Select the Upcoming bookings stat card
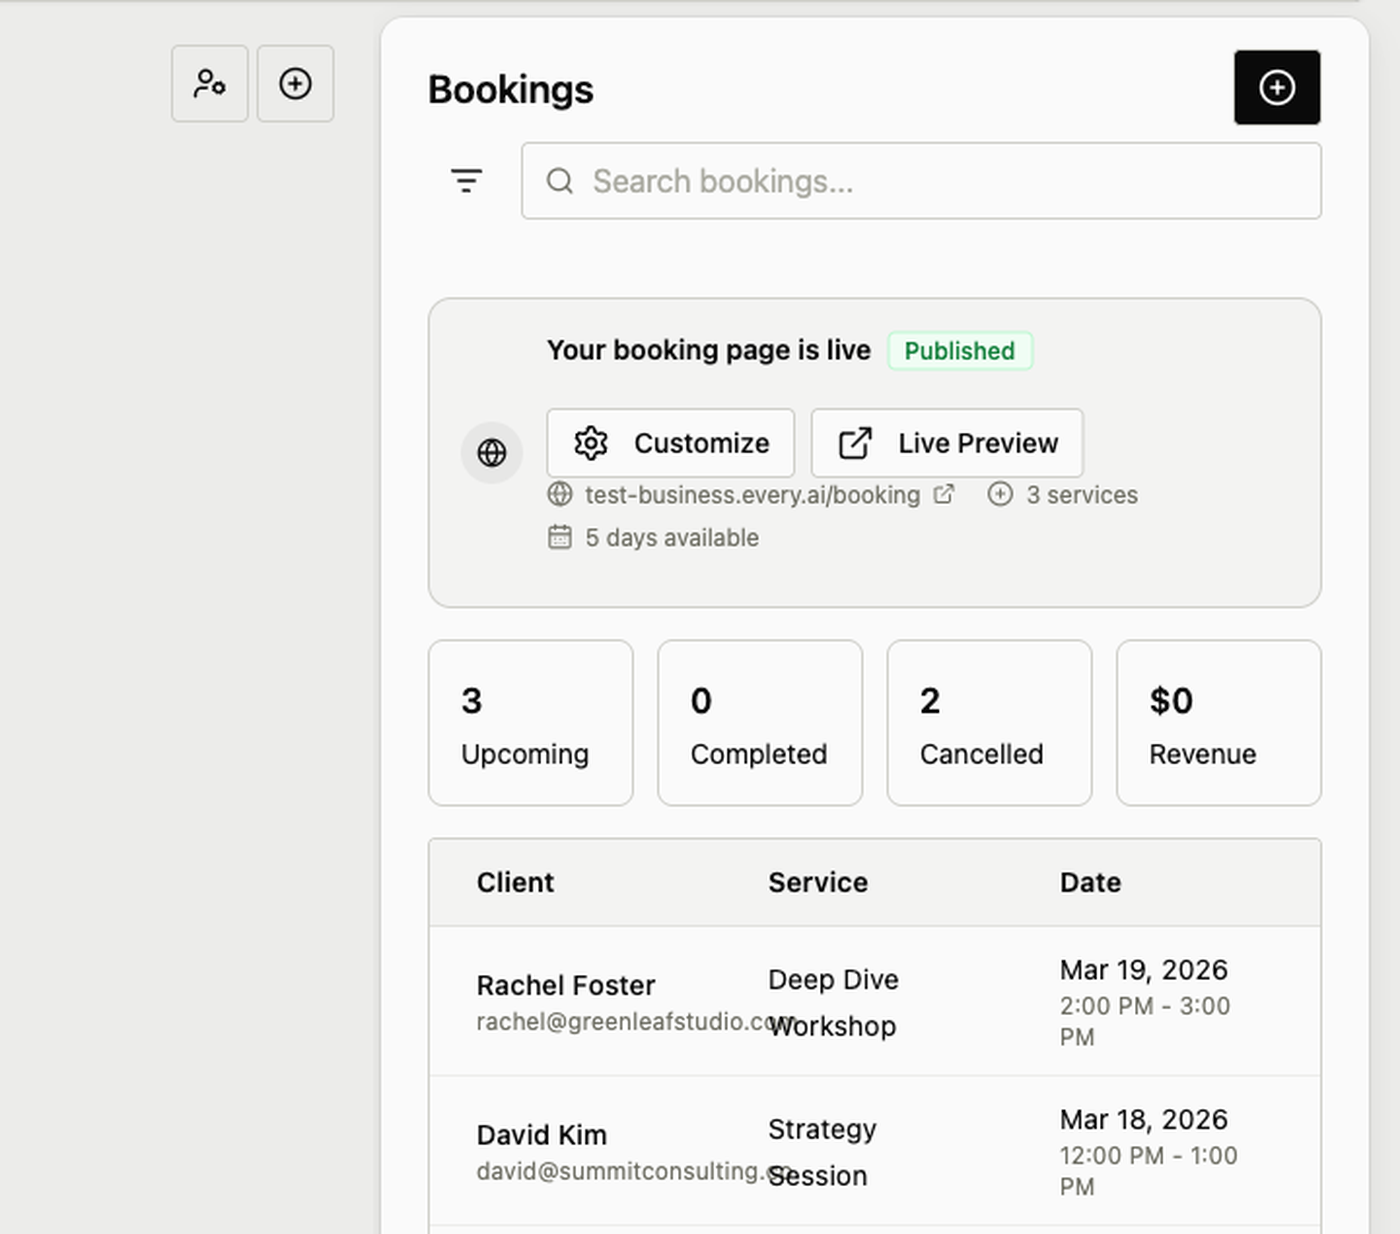 [x=530, y=722]
